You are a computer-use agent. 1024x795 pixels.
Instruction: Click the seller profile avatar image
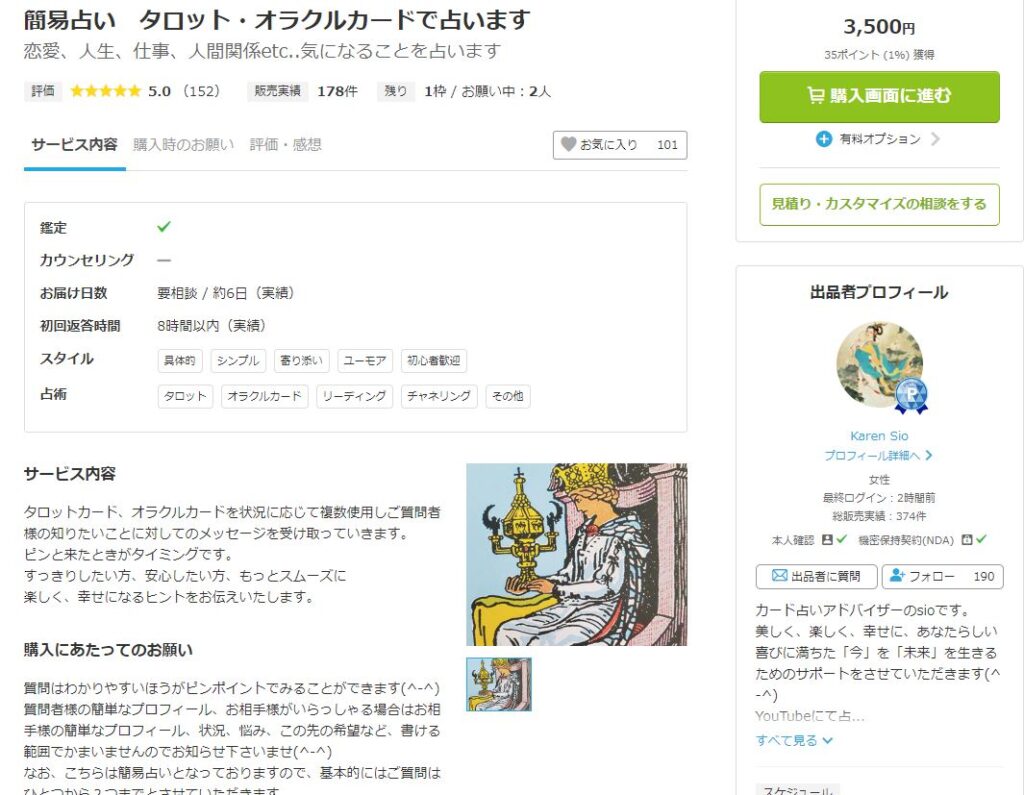click(x=879, y=364)
